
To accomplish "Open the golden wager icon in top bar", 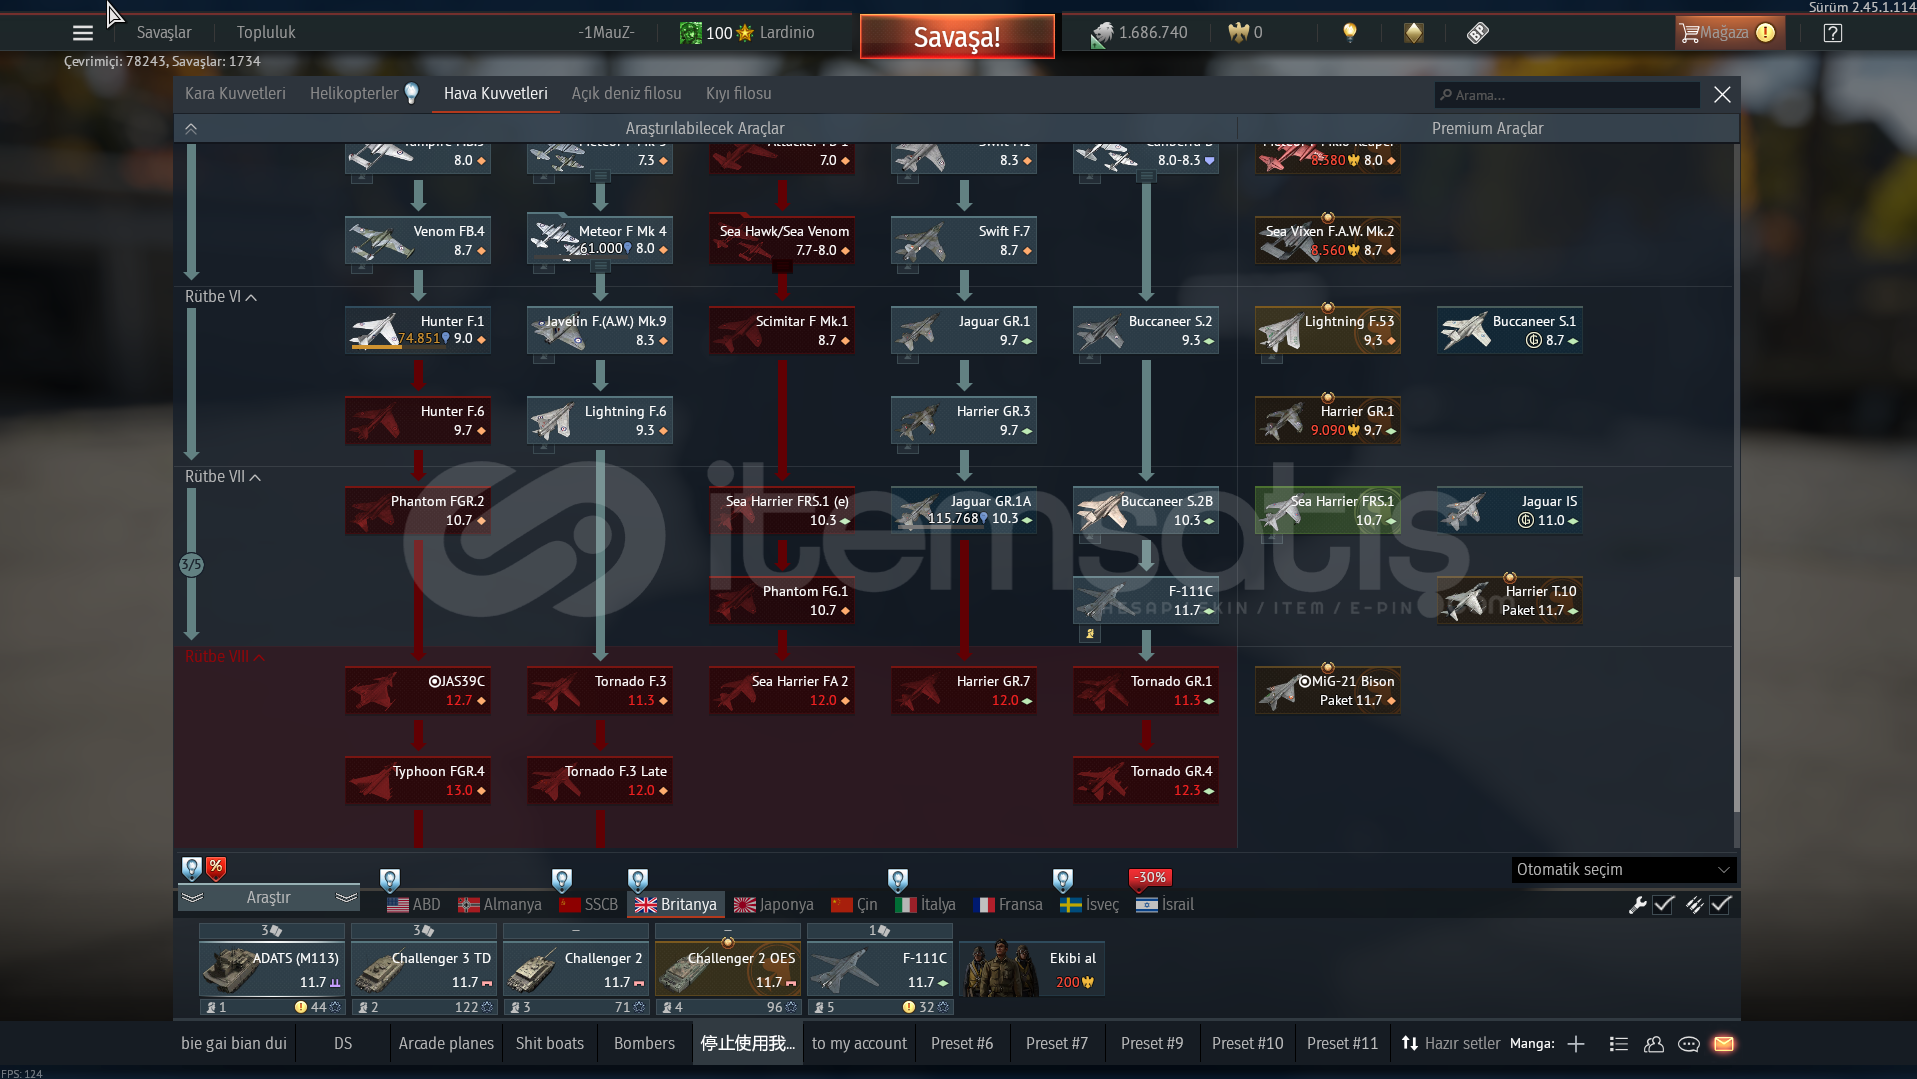I will tap(1413, 33).
